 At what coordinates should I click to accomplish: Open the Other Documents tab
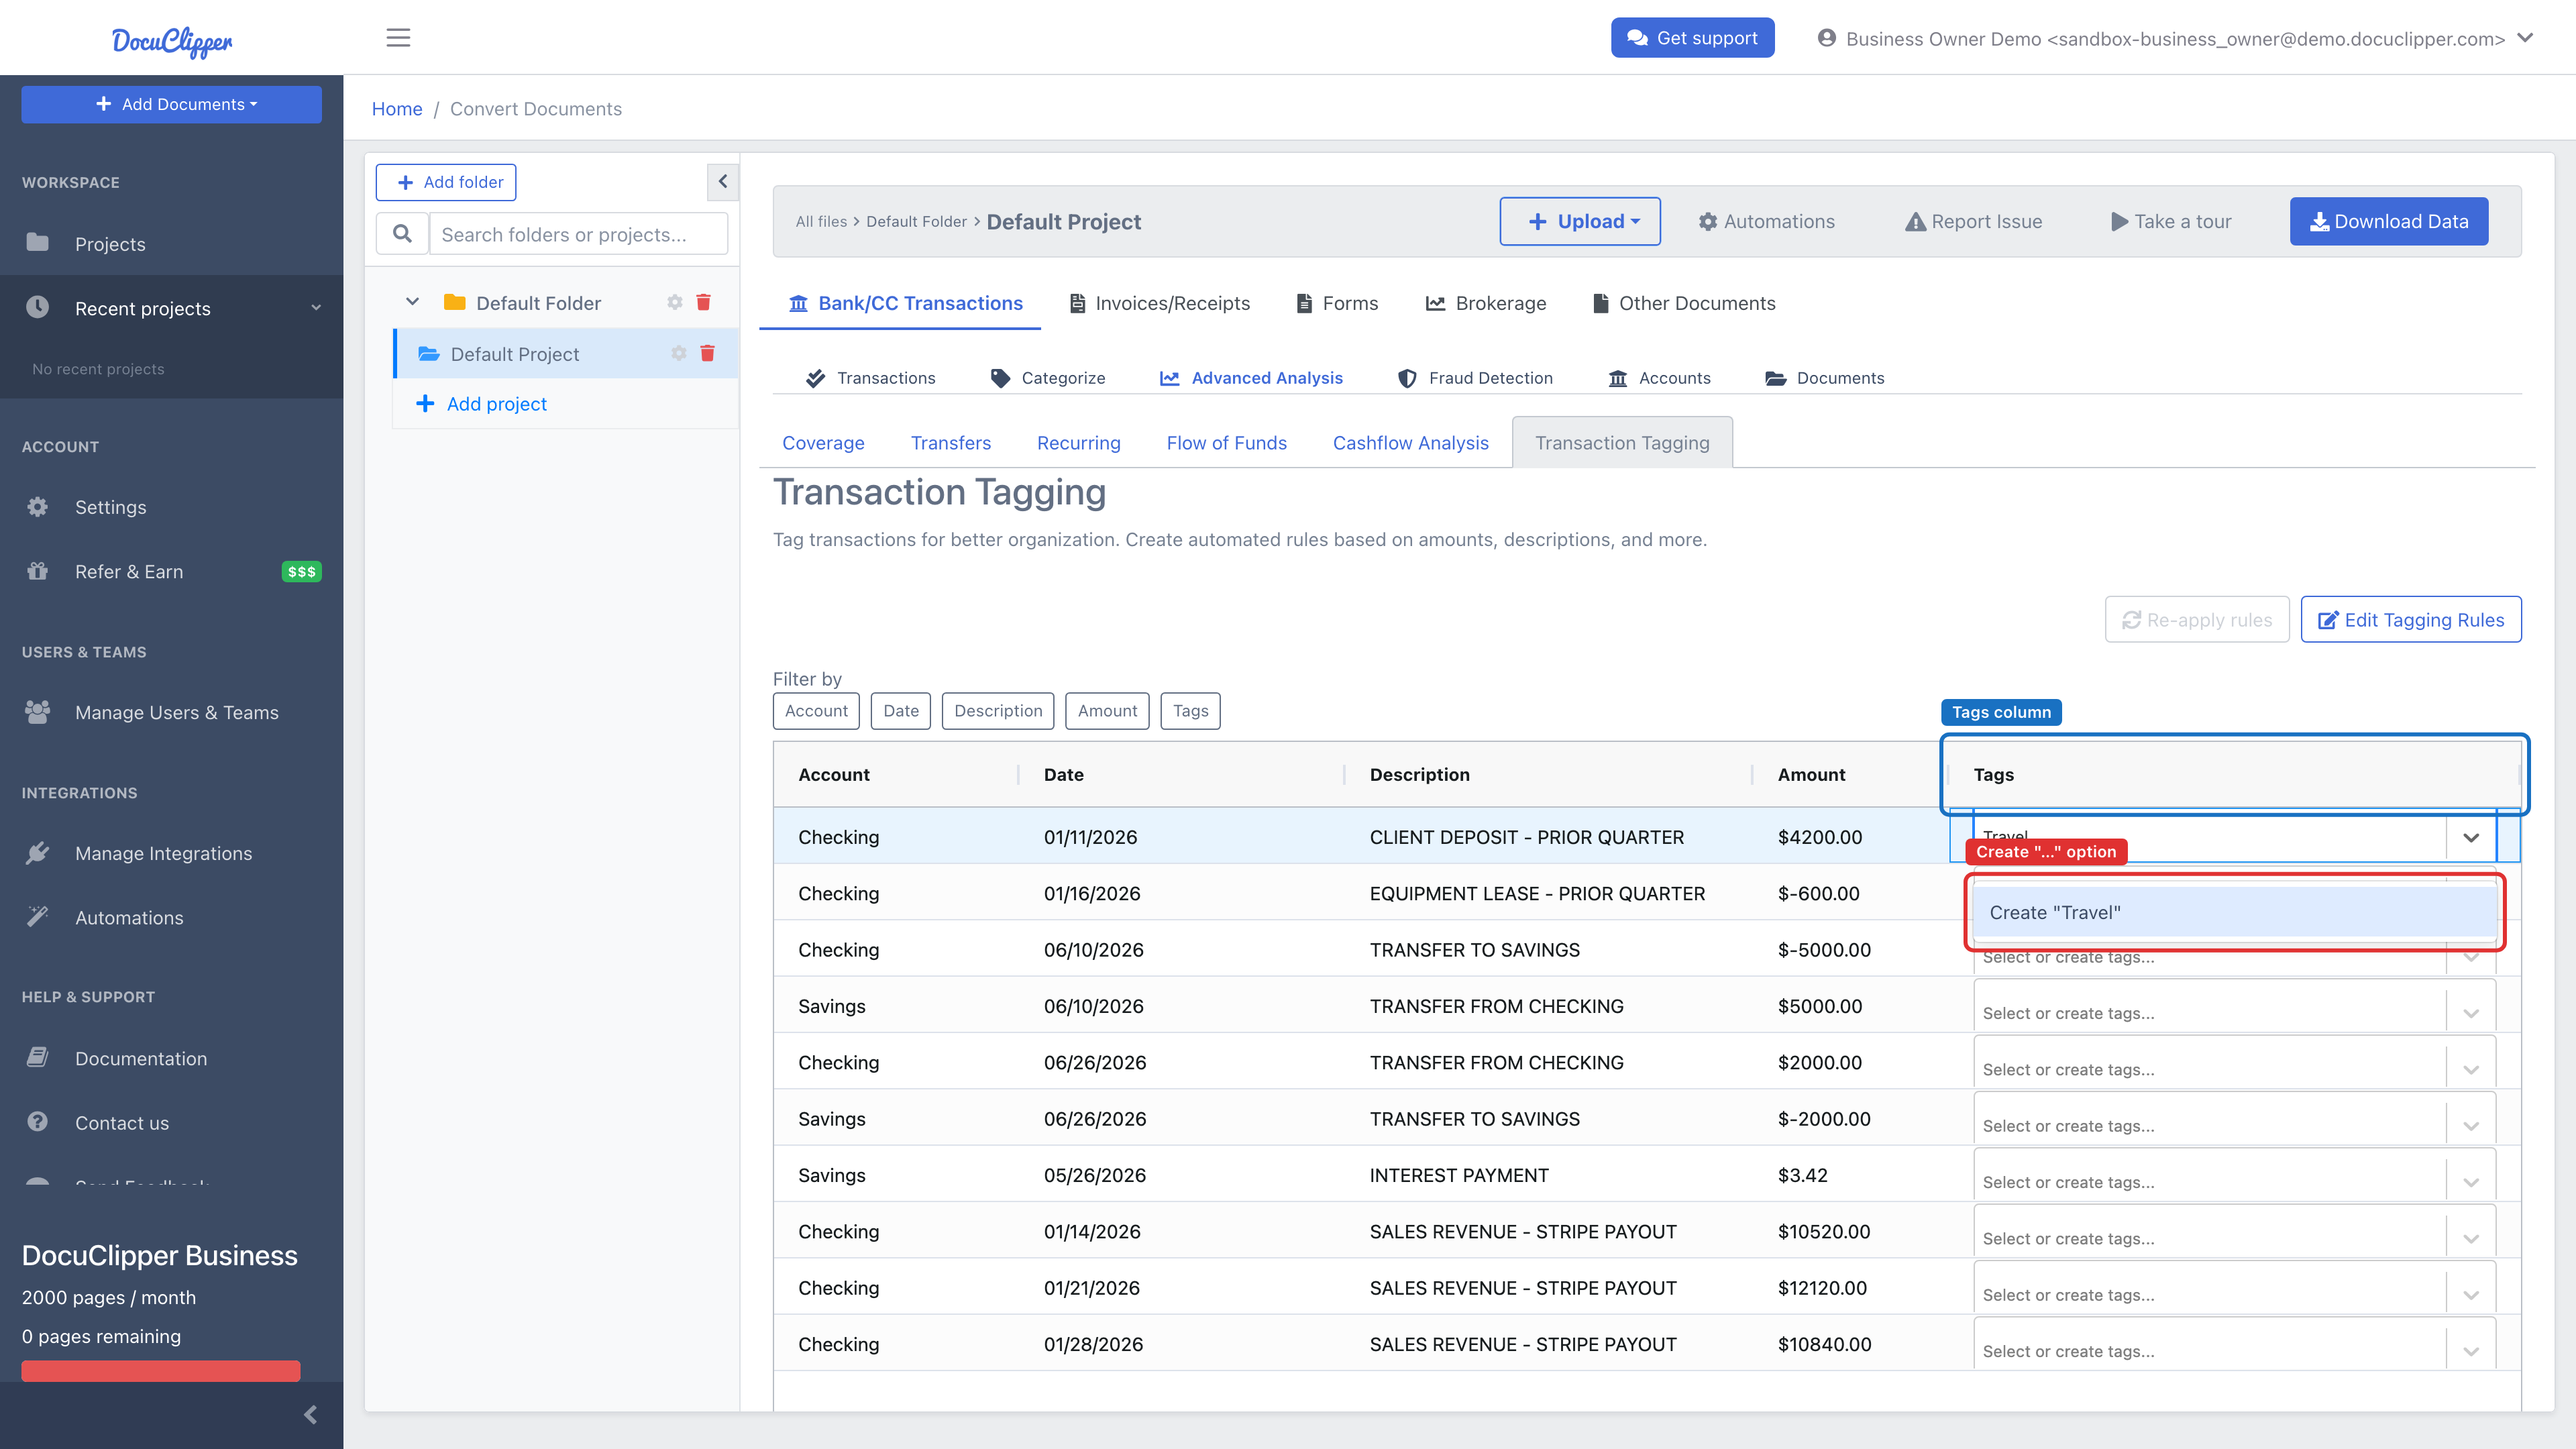point(1684,303)
